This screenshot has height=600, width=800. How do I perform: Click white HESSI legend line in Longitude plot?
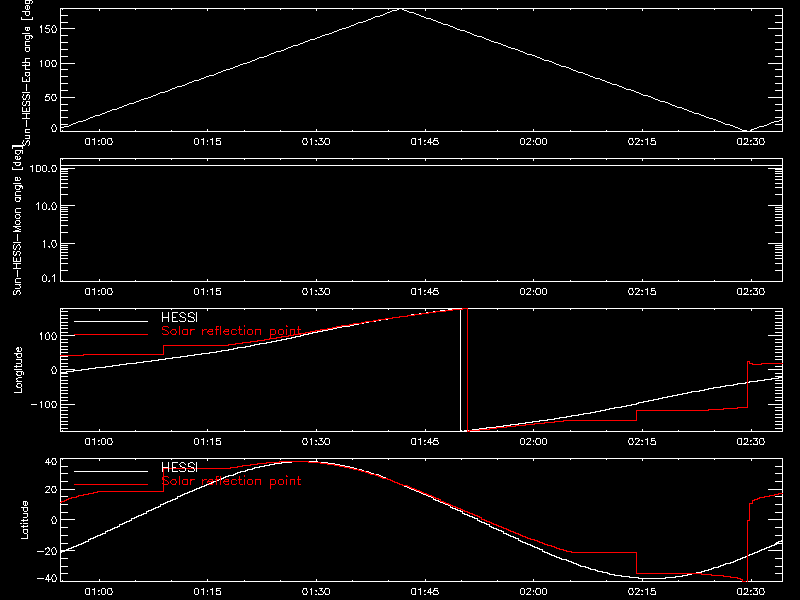click(x=111, y=321)
